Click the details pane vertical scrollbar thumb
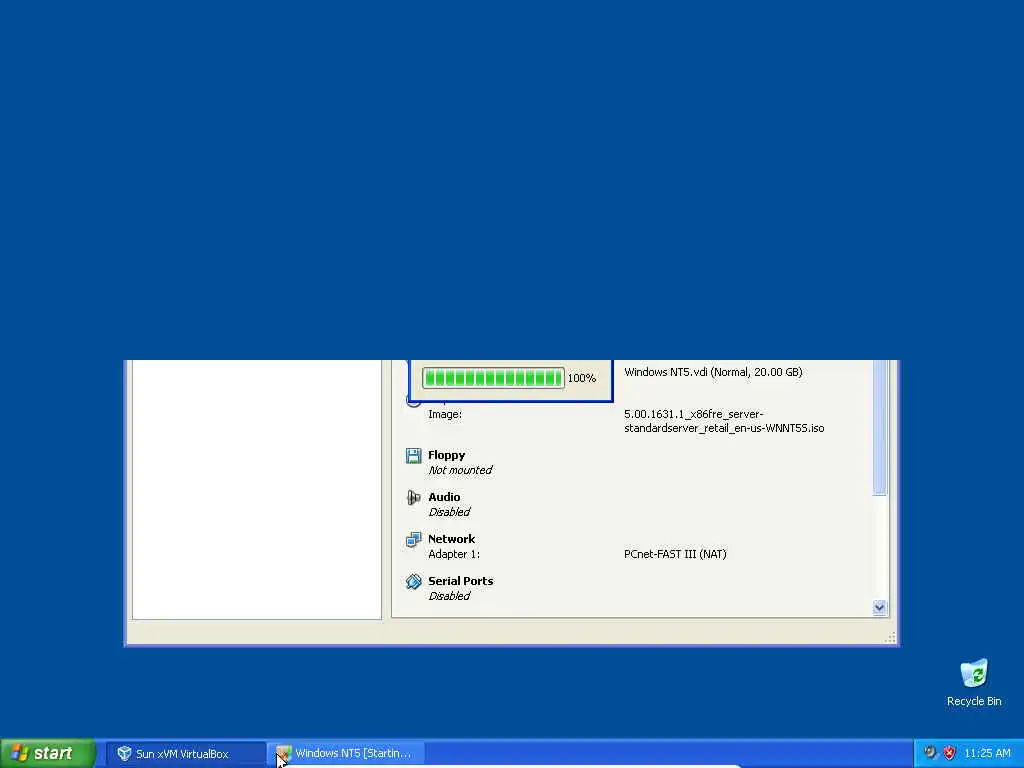 [x=879, y=428]
